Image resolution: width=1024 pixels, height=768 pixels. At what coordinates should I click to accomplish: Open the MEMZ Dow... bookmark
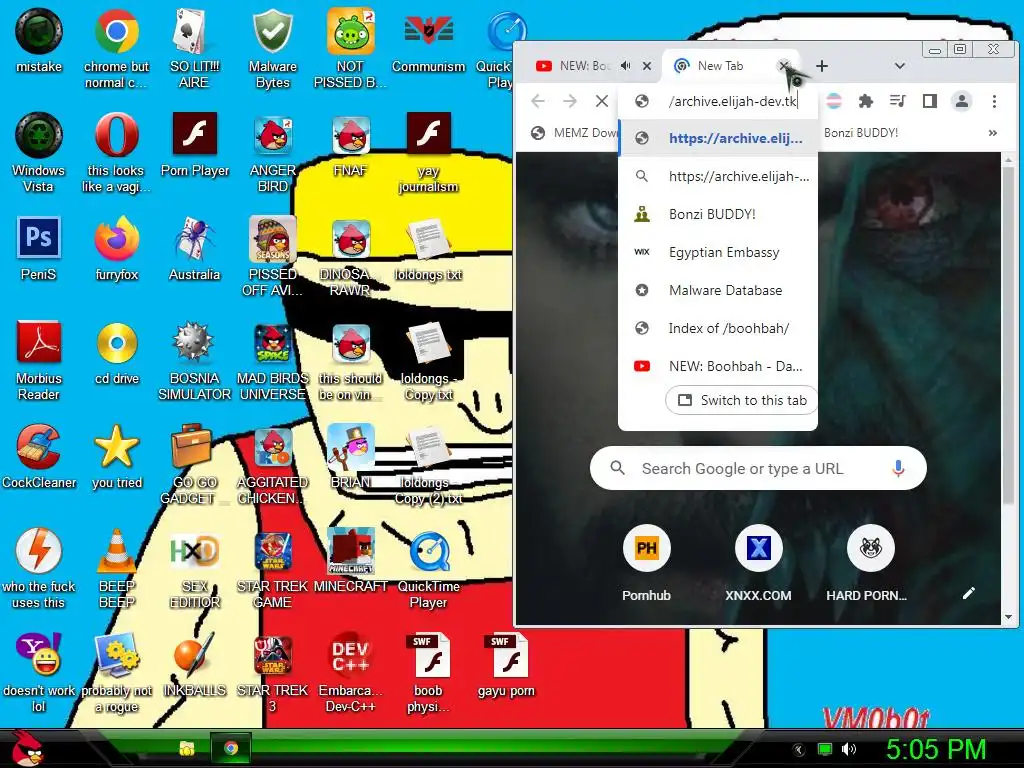[x=573, y=133]
